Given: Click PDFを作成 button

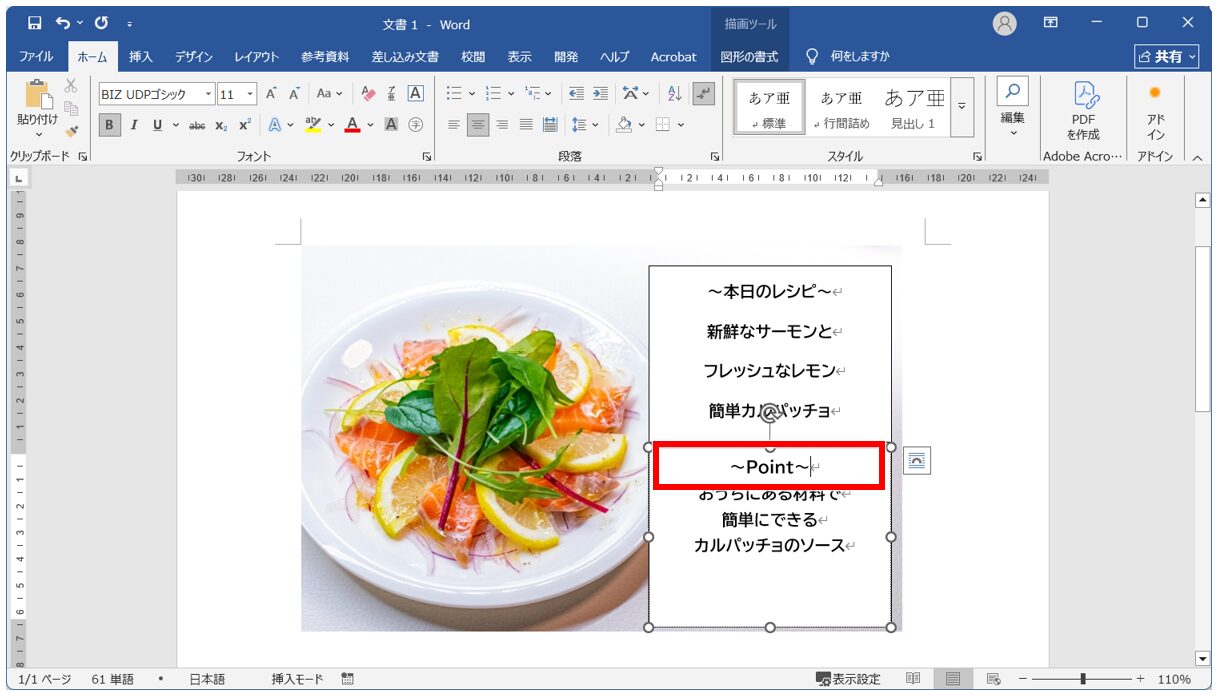Looking at the screenshot, I should [1083, 108].
